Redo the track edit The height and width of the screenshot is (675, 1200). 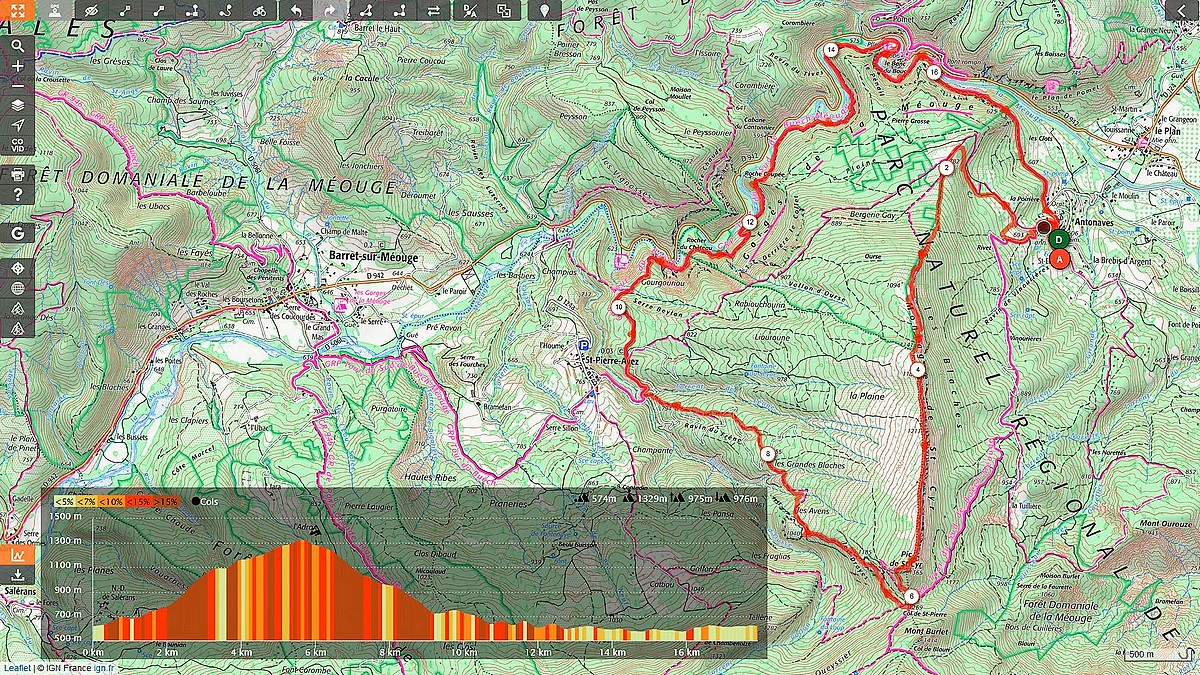tap(329, 11)
